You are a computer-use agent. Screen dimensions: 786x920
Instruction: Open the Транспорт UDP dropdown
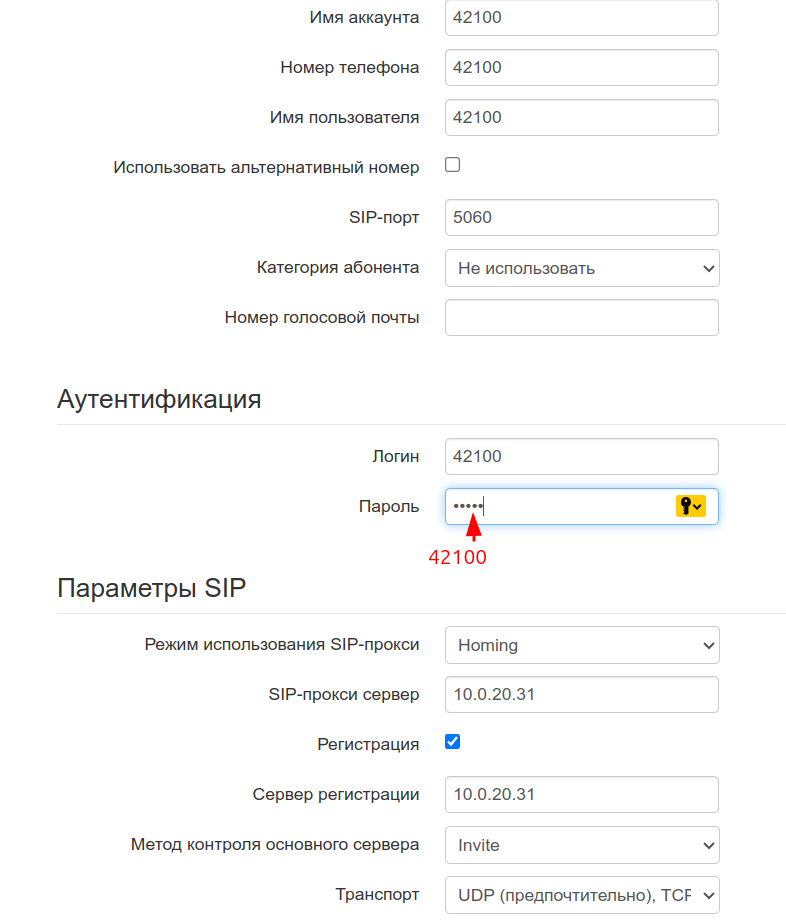click(x=582, y=895)
